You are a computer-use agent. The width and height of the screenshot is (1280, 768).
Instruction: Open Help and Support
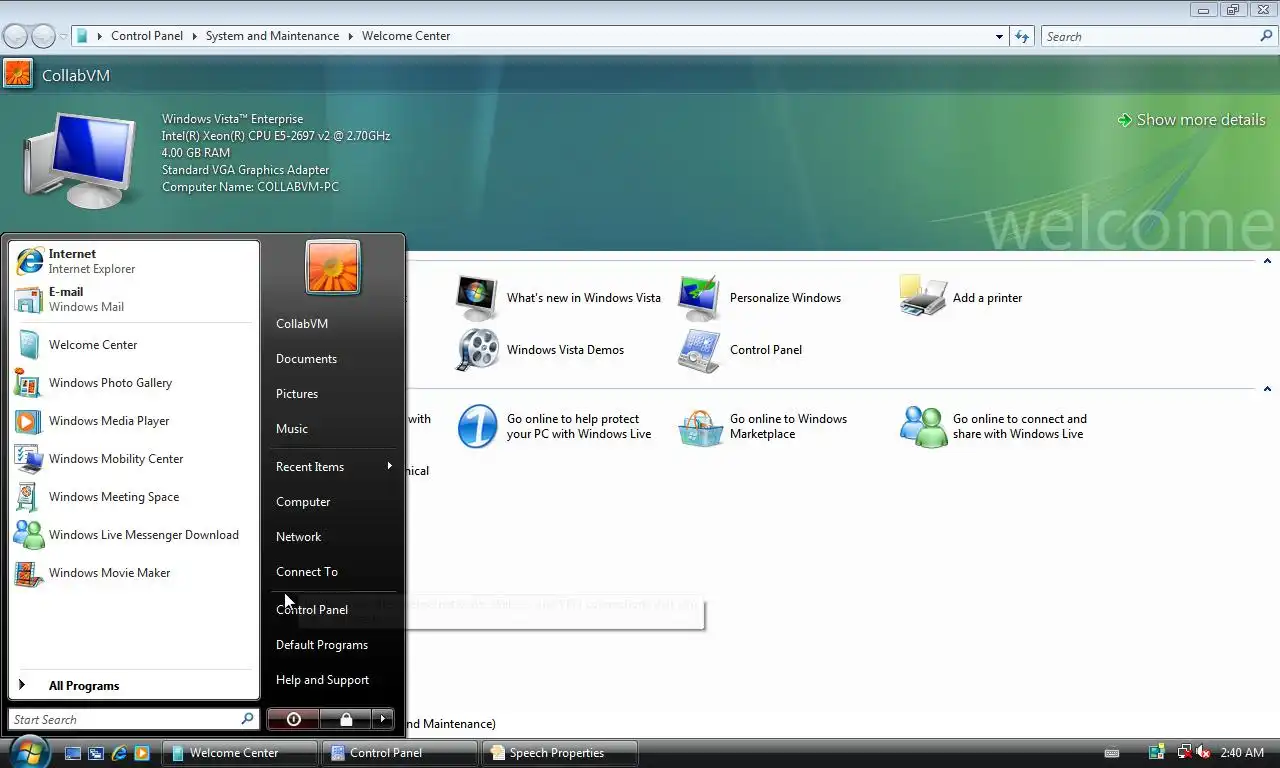[334, 680]
